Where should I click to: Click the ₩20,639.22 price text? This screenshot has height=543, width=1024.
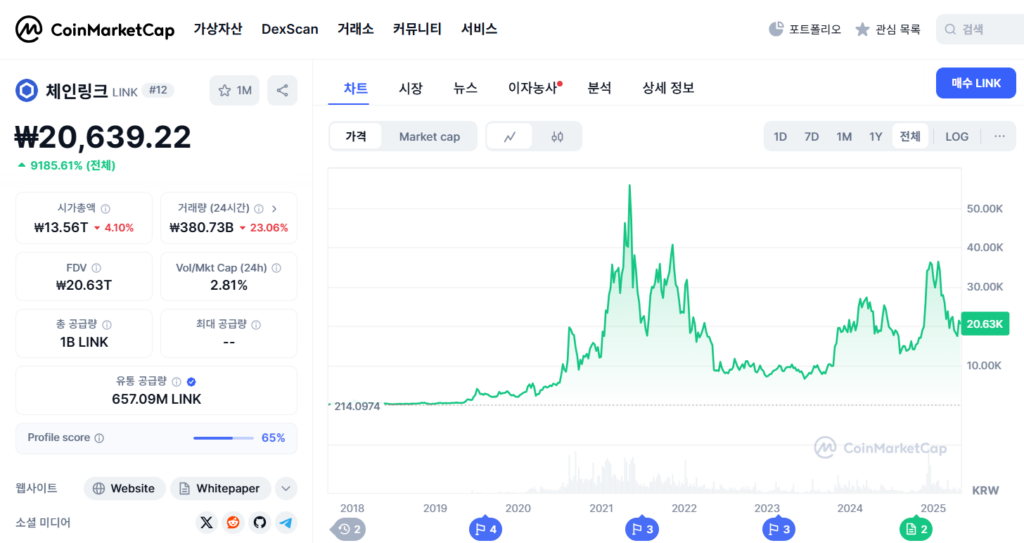pos(103,137)
